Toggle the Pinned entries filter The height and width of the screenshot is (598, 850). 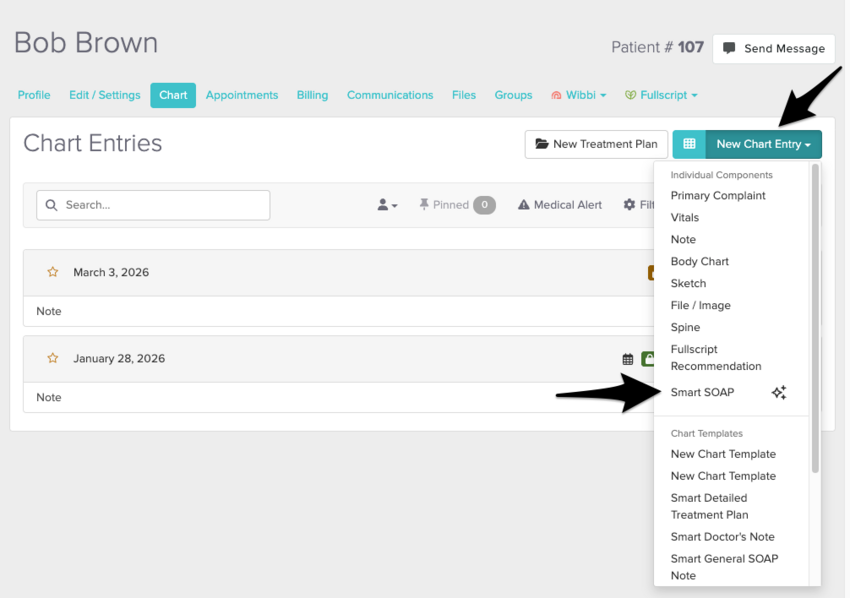(456, 205)
